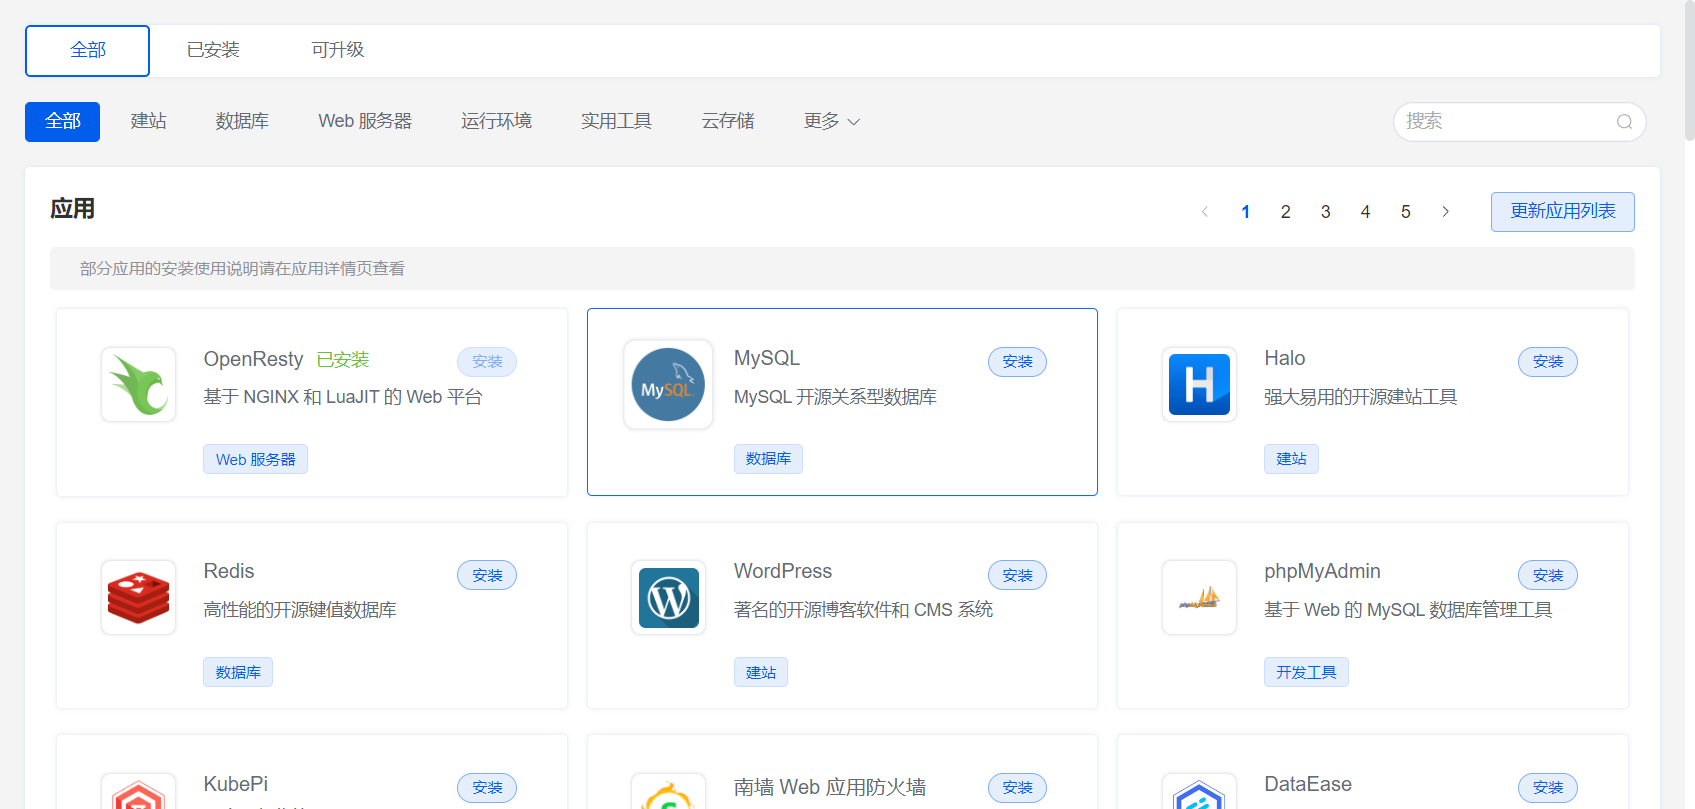Image resolution: width=1695 pixels, height=809 pixels.
Task: Go to page 3
Action: pyautogui.click(x=1325, y=212)
